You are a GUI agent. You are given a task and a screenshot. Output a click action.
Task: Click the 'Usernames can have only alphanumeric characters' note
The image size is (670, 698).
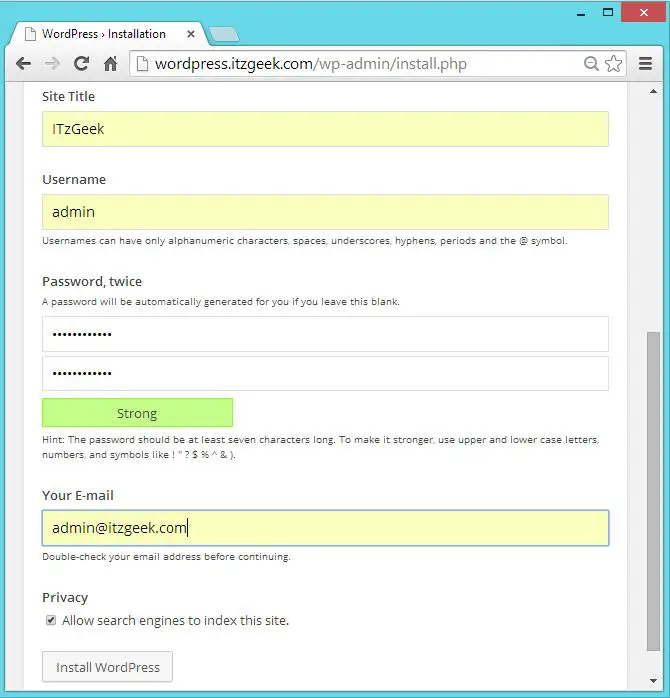305,241
